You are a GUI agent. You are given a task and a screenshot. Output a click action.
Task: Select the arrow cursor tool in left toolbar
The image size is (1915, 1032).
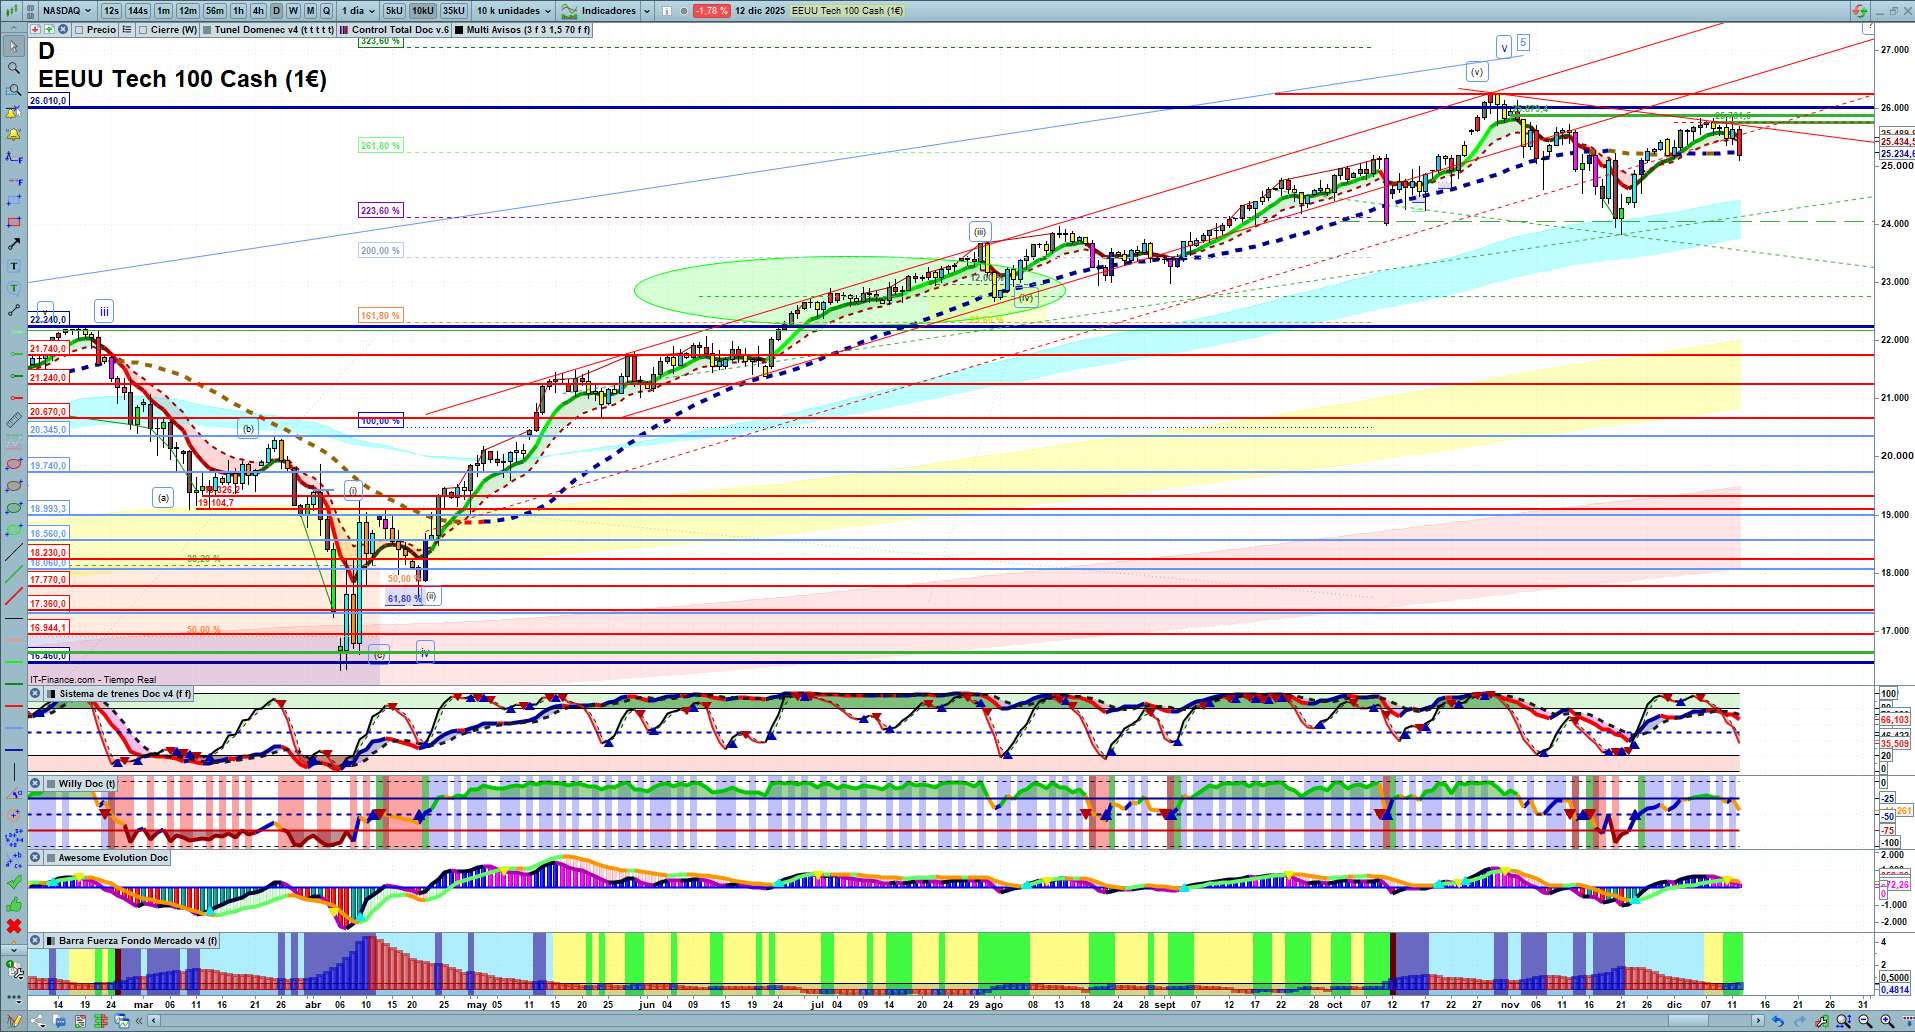point(14,46)
